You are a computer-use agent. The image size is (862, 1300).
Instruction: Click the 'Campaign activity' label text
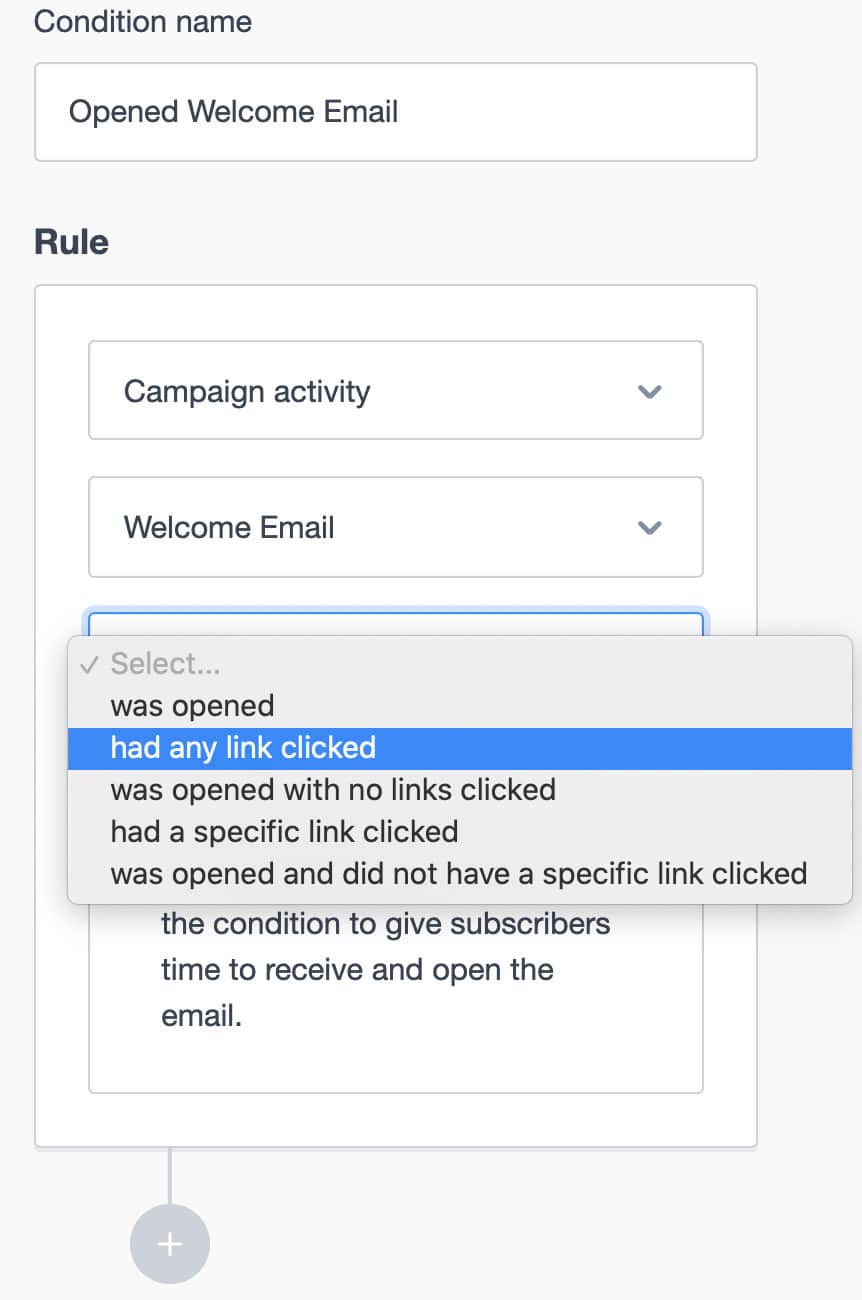coord(247,391)
